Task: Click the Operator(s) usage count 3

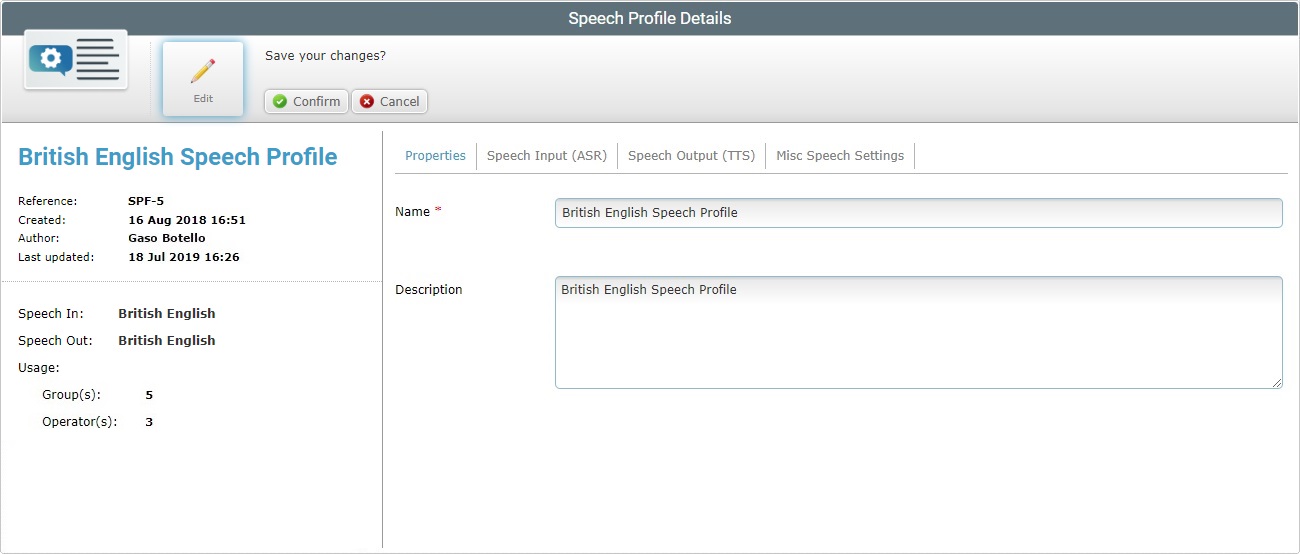Action: tap(149, 422)
